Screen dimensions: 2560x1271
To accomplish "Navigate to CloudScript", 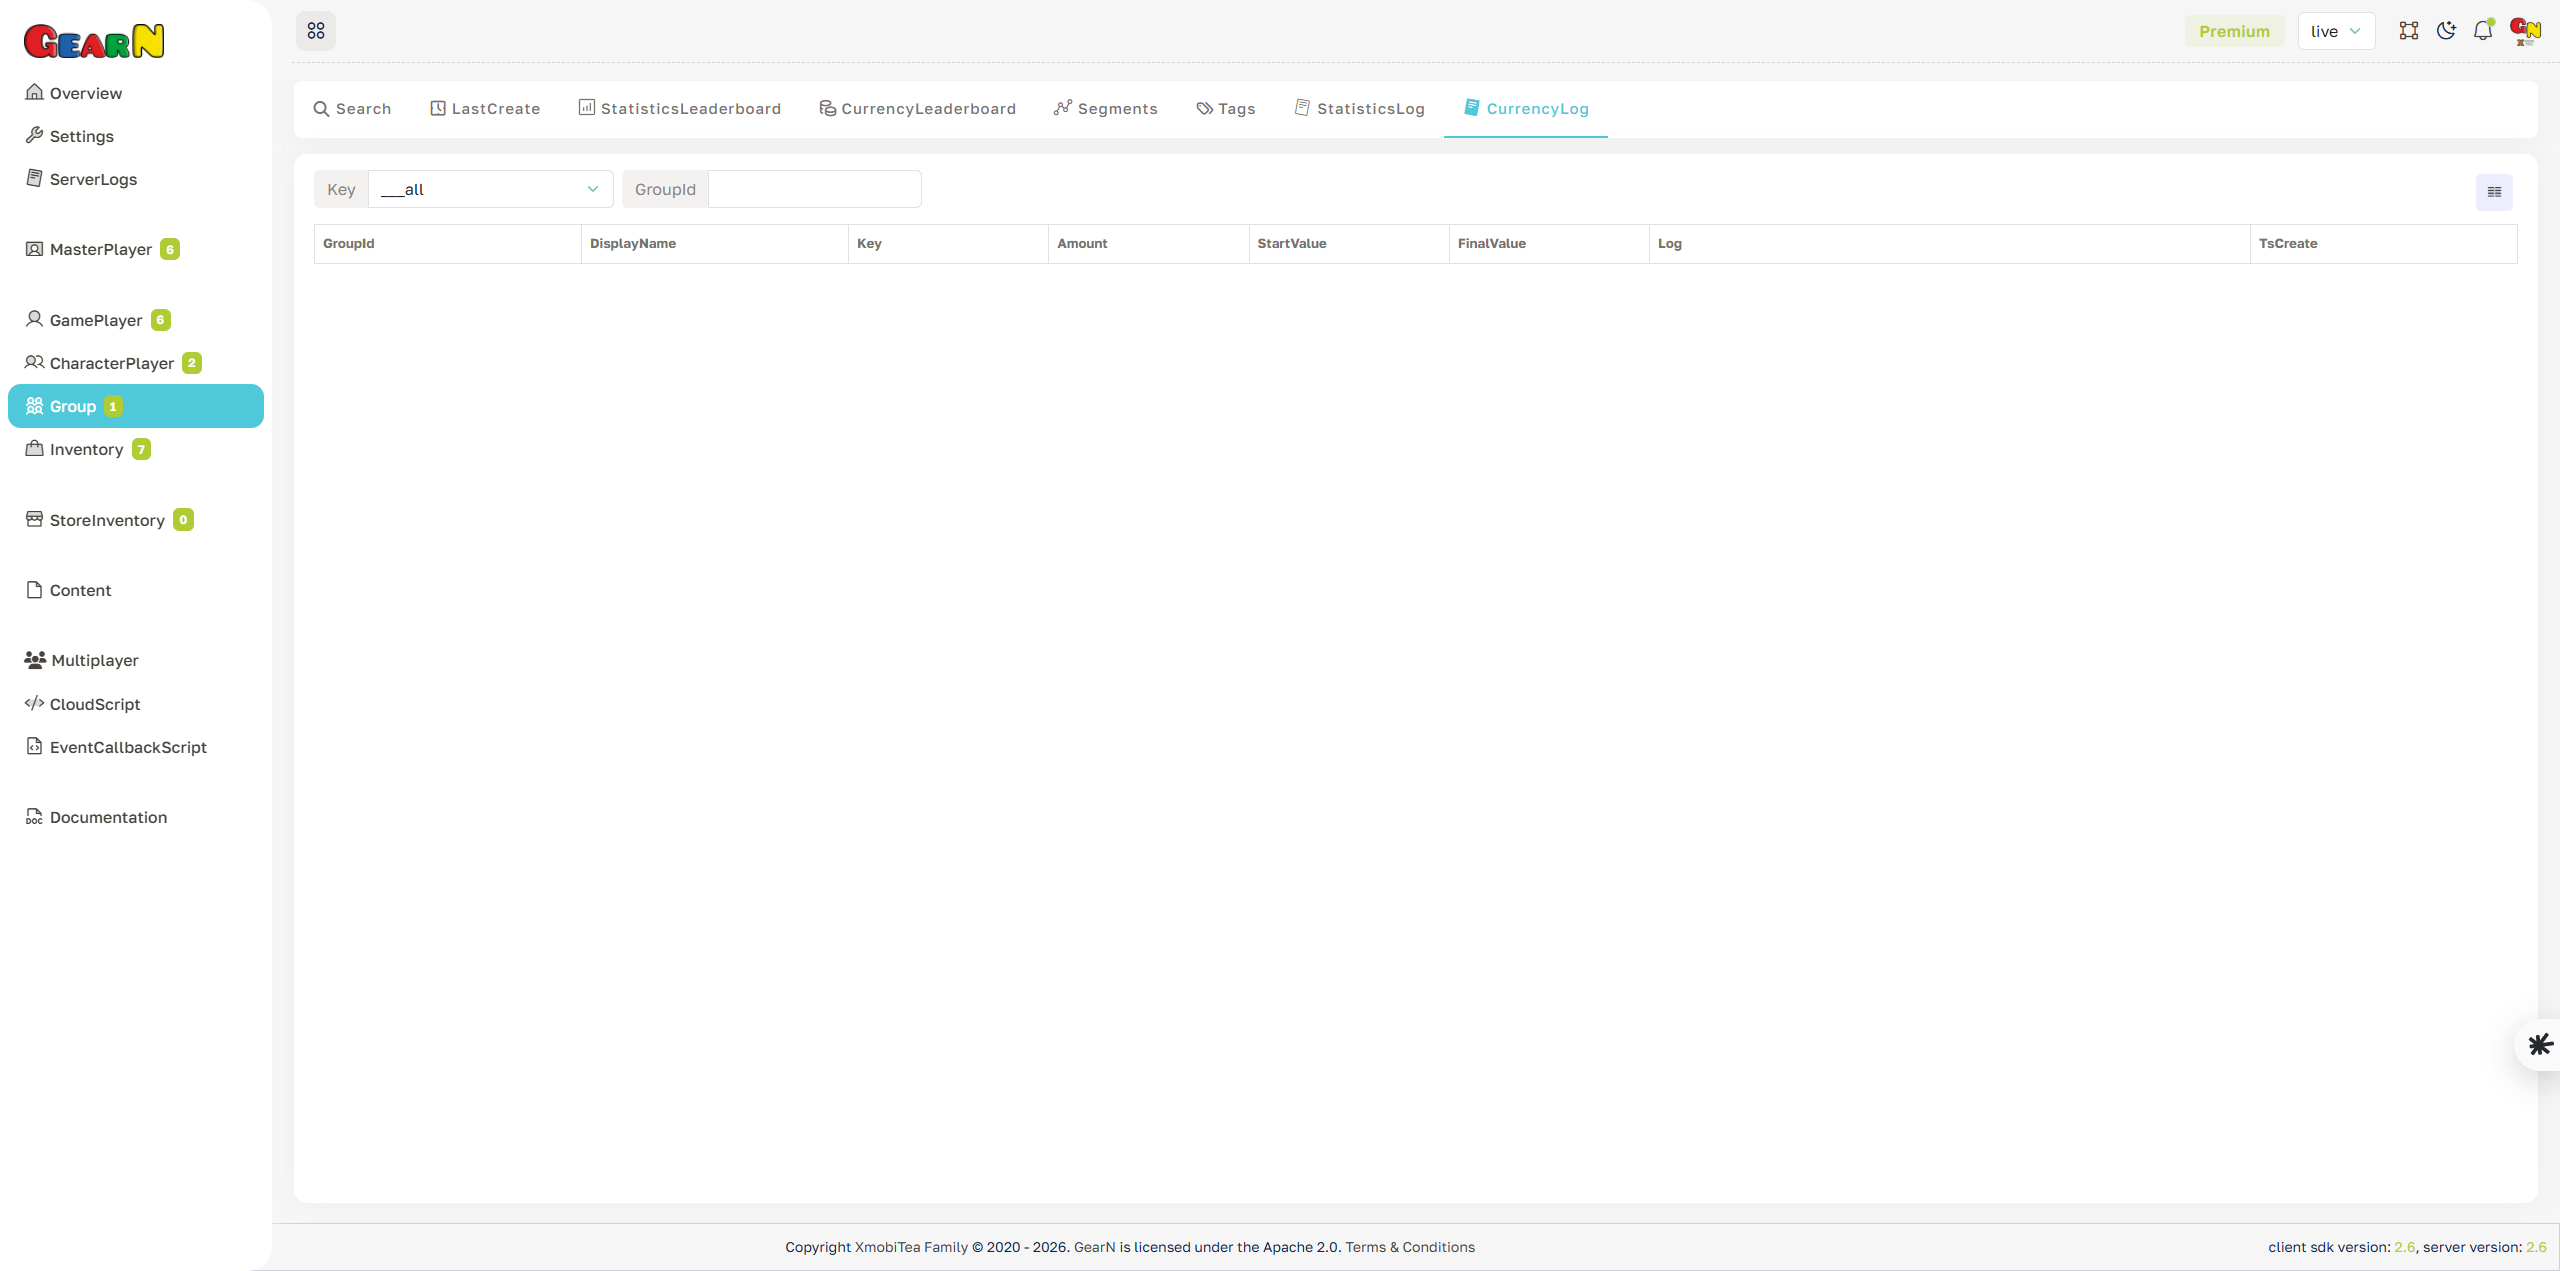I will pyautogui.click(x=94, y=704).
